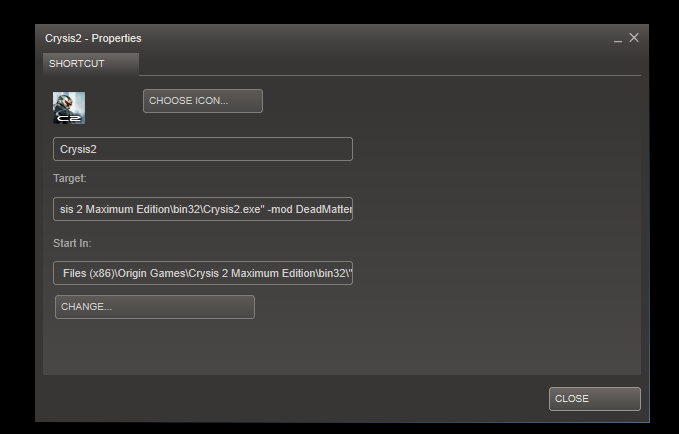
Task: Click the Start In: label
Action: coord(72,243)
